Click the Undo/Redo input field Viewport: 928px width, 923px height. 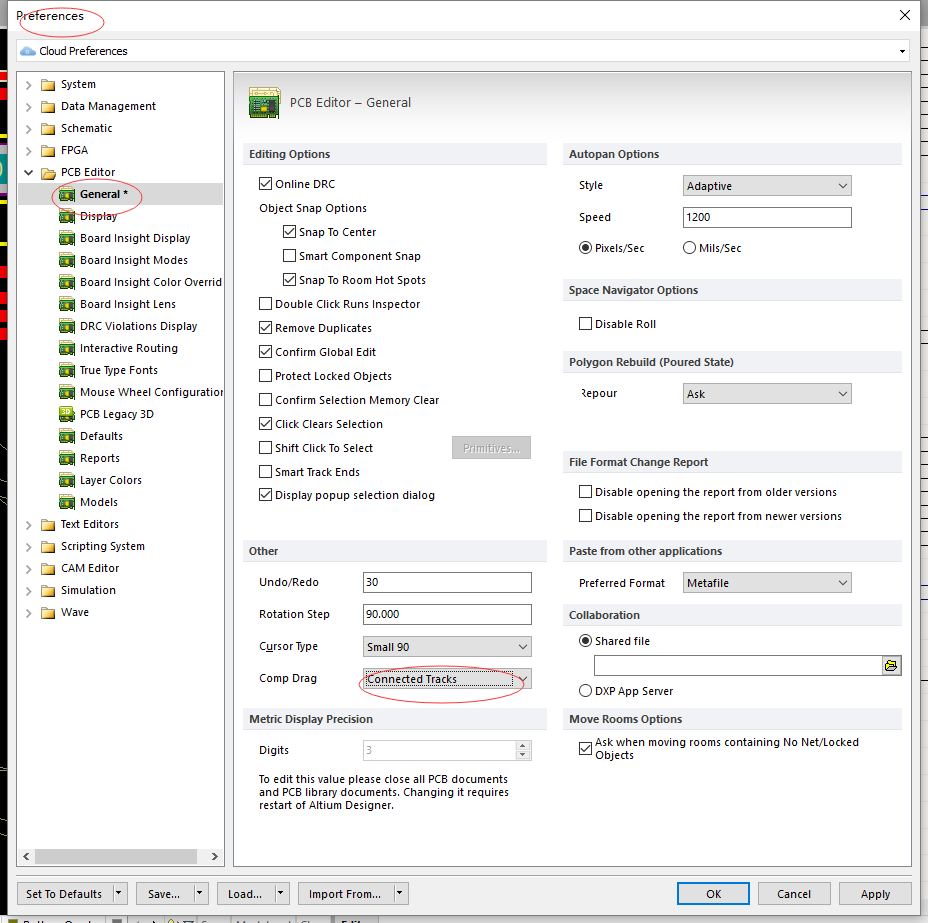tap(447, 582)
